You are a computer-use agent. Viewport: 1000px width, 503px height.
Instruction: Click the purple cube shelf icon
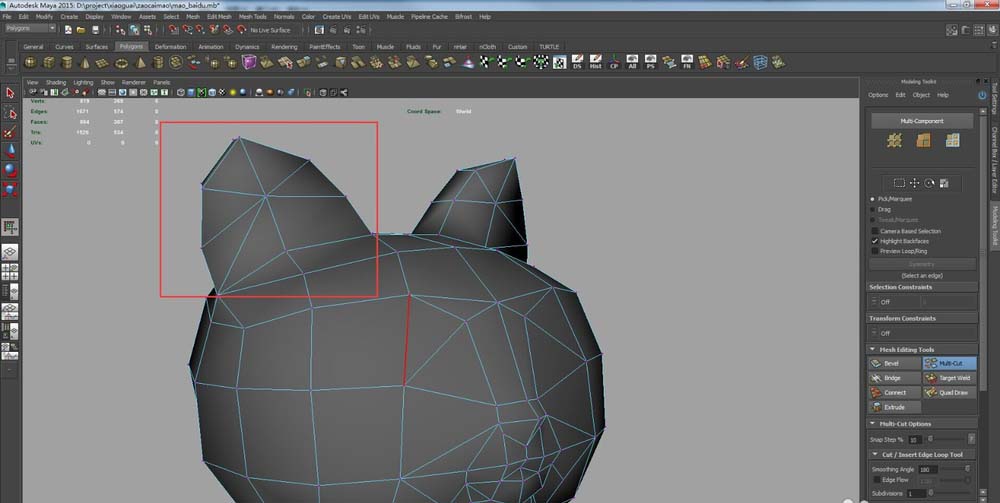pos(250,62)
